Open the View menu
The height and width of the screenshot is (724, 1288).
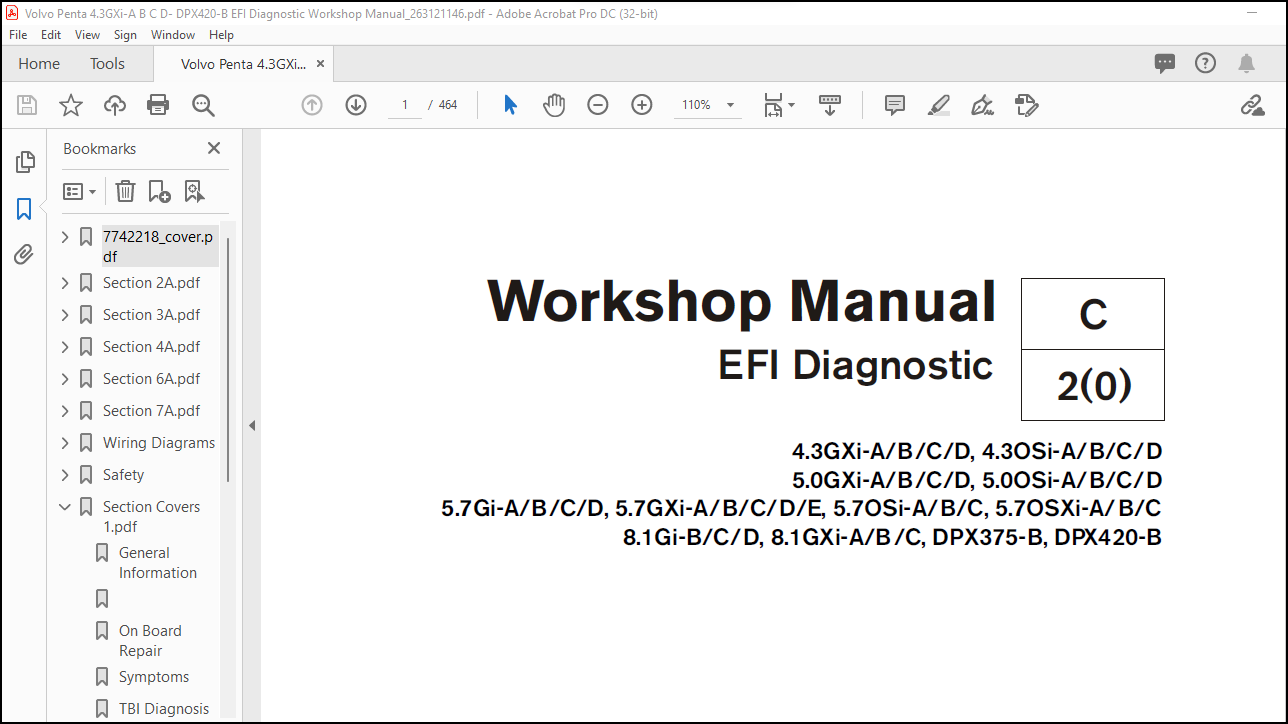pos(88,34)
